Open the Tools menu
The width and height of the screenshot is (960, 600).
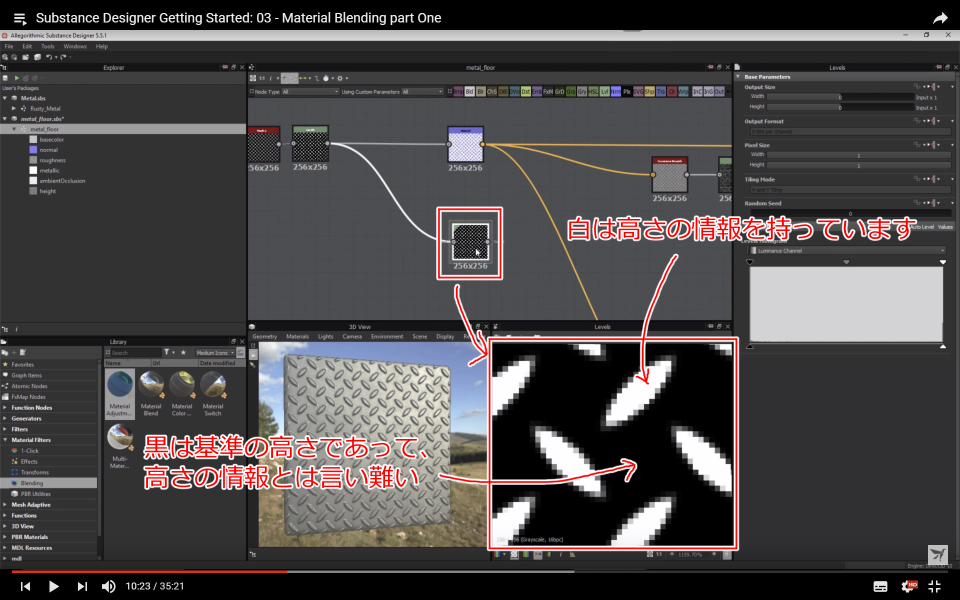pos(48,47)
